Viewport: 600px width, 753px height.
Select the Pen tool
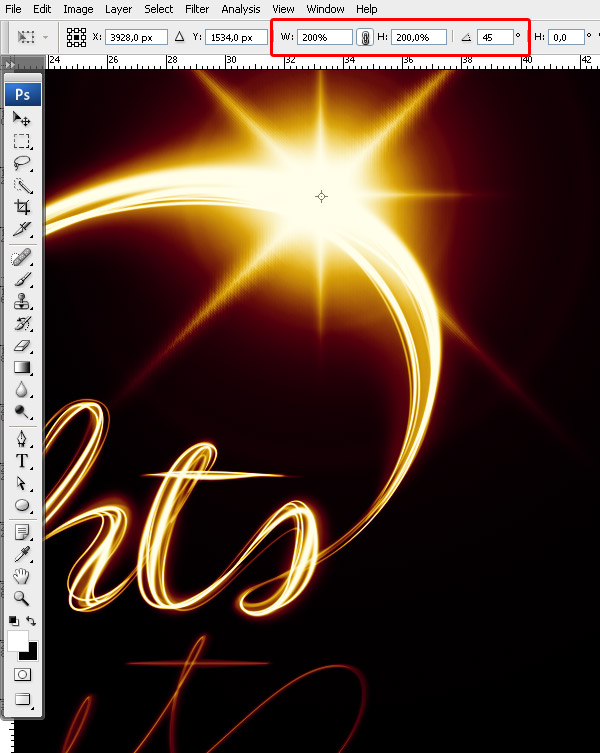[x=22, y=439]
